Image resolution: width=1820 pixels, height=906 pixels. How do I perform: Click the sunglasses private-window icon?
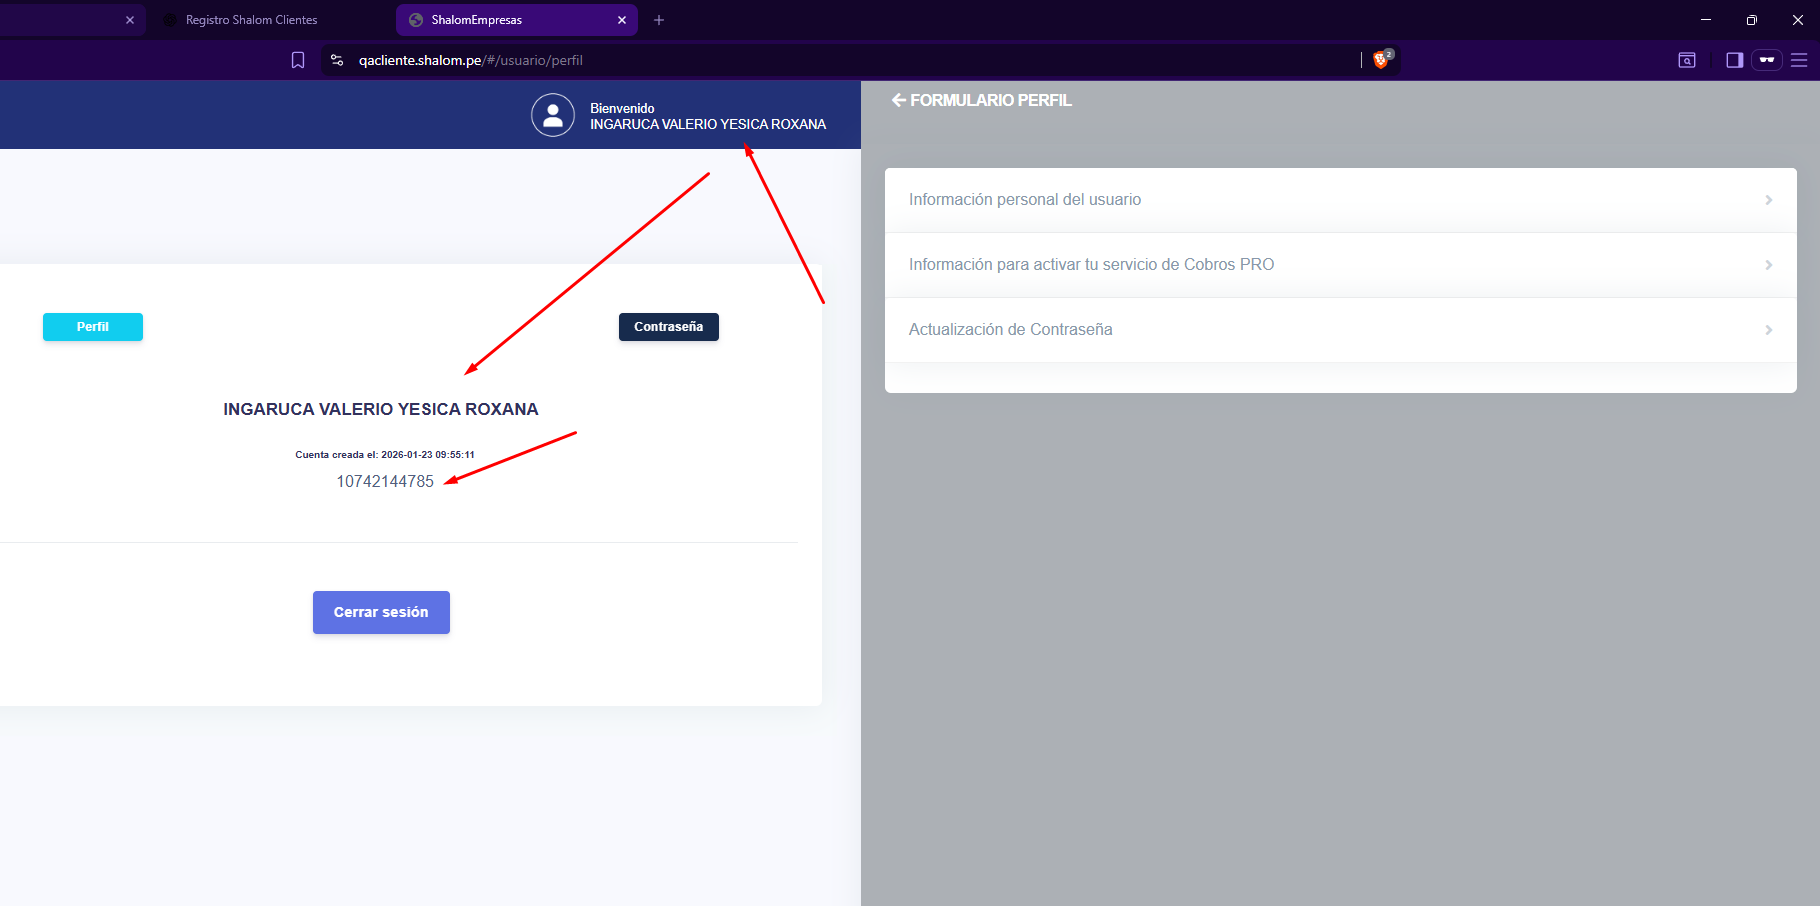1767,60
